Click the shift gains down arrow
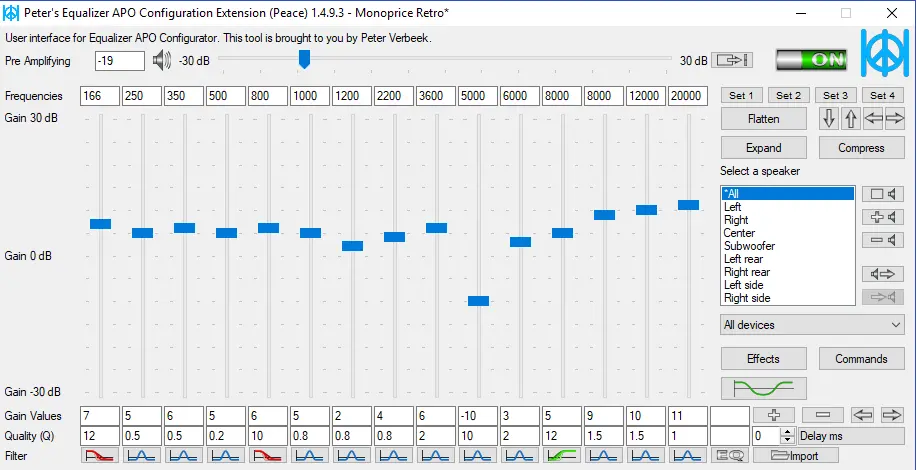This screenshot has height=470, width=917. (829, 119)
